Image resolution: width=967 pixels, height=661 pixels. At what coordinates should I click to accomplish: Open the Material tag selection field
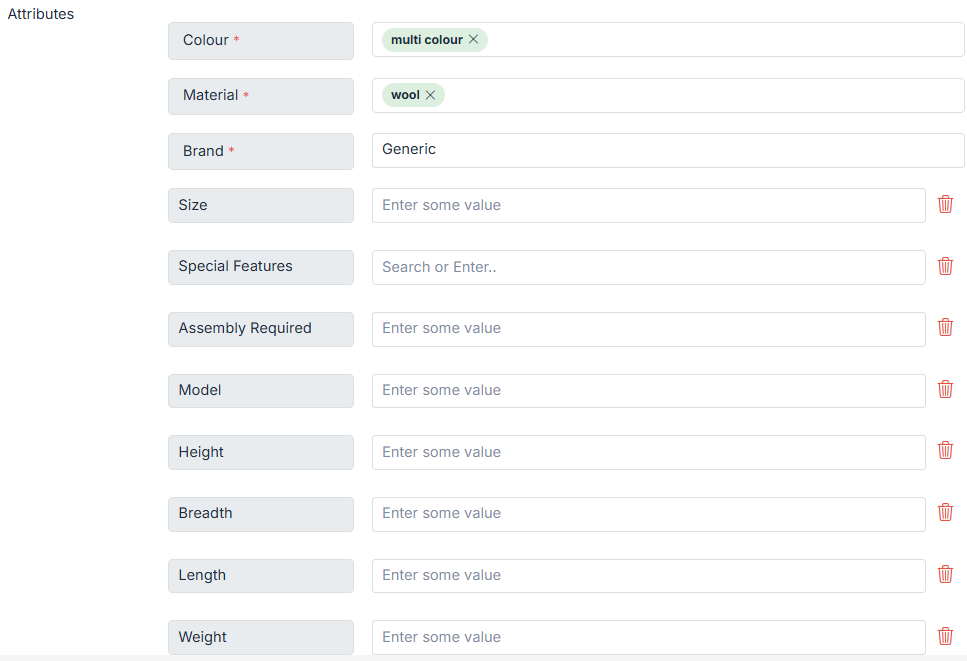coord(700,95)
